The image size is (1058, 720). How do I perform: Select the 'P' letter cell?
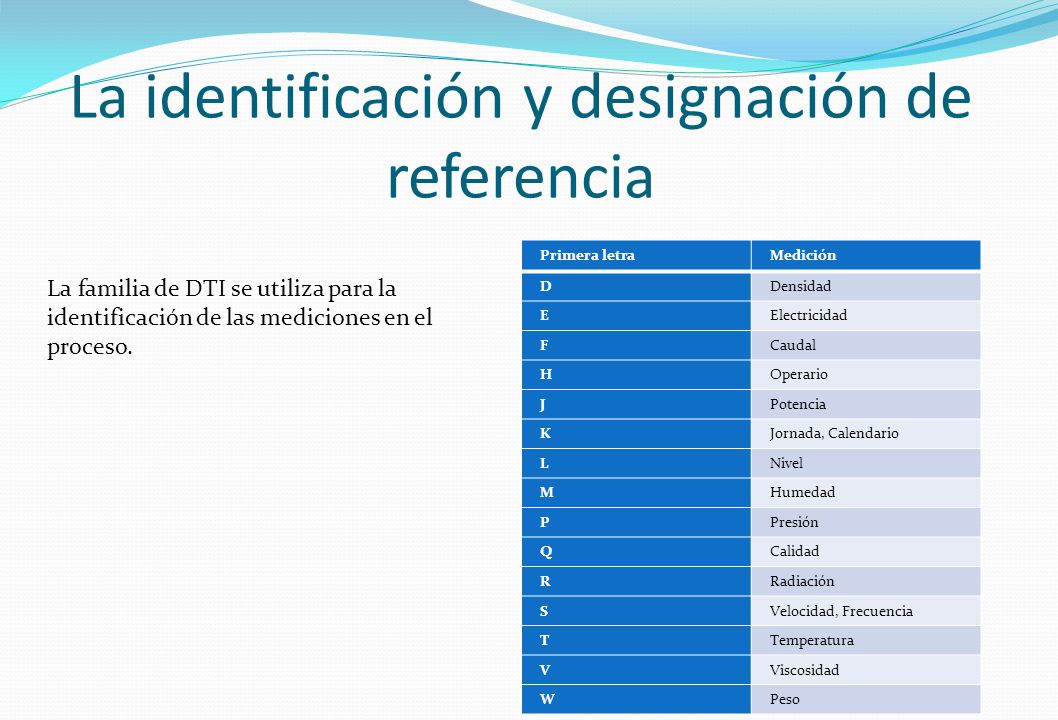[636, 522]
